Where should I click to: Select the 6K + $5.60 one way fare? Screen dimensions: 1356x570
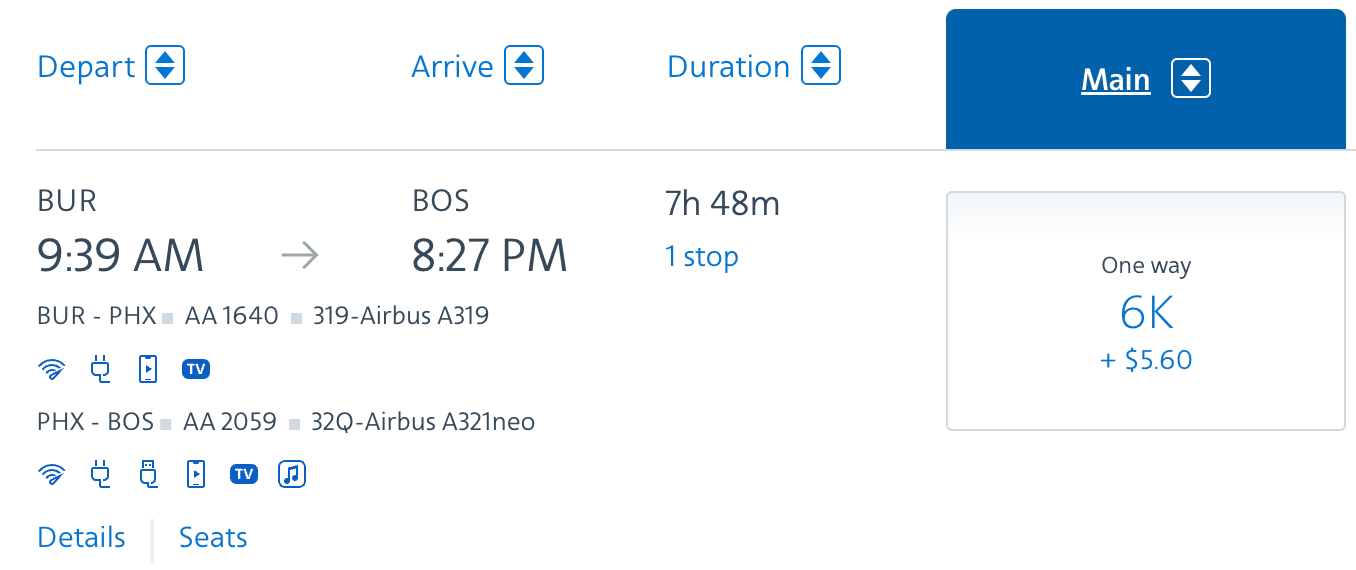pyautogui.click(x=1145, y=311)
